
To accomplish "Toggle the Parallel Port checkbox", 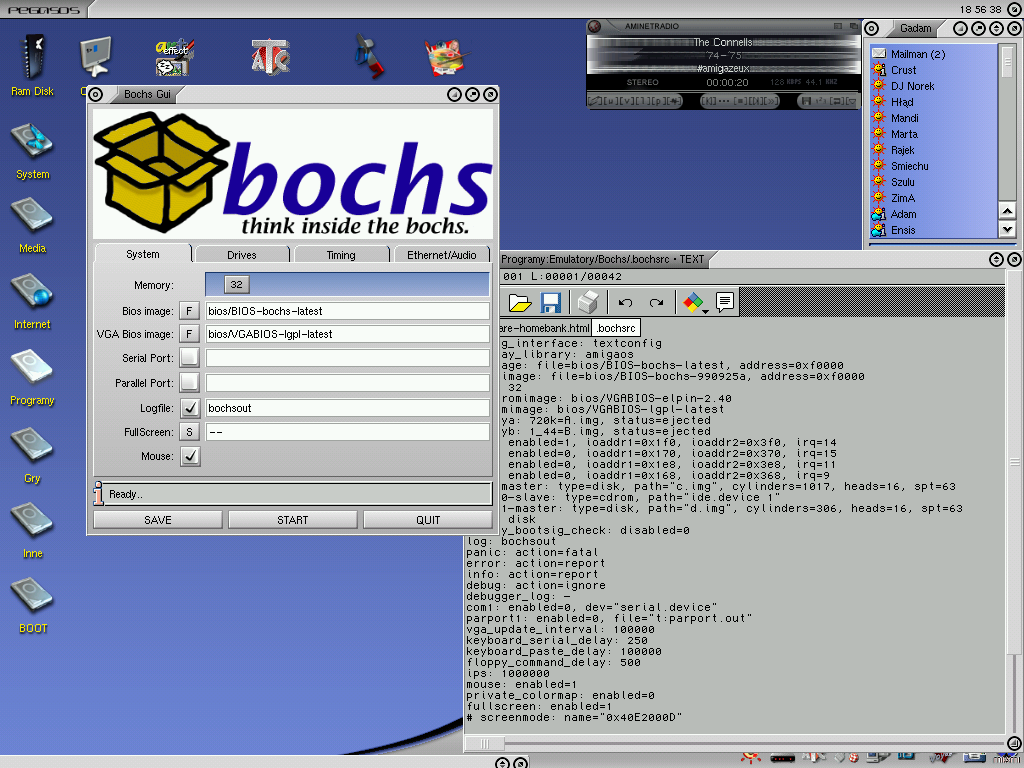I will click(x=190, y=382).
